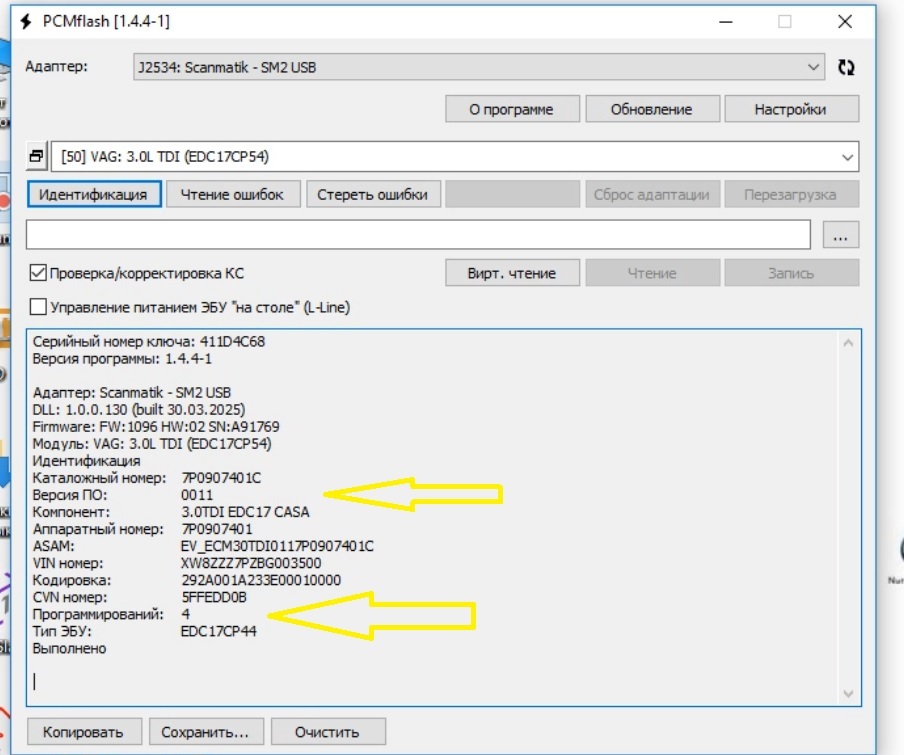904x755 pixels.
Task: Clear log with Очистить button
Action: [x=328, y=731]
